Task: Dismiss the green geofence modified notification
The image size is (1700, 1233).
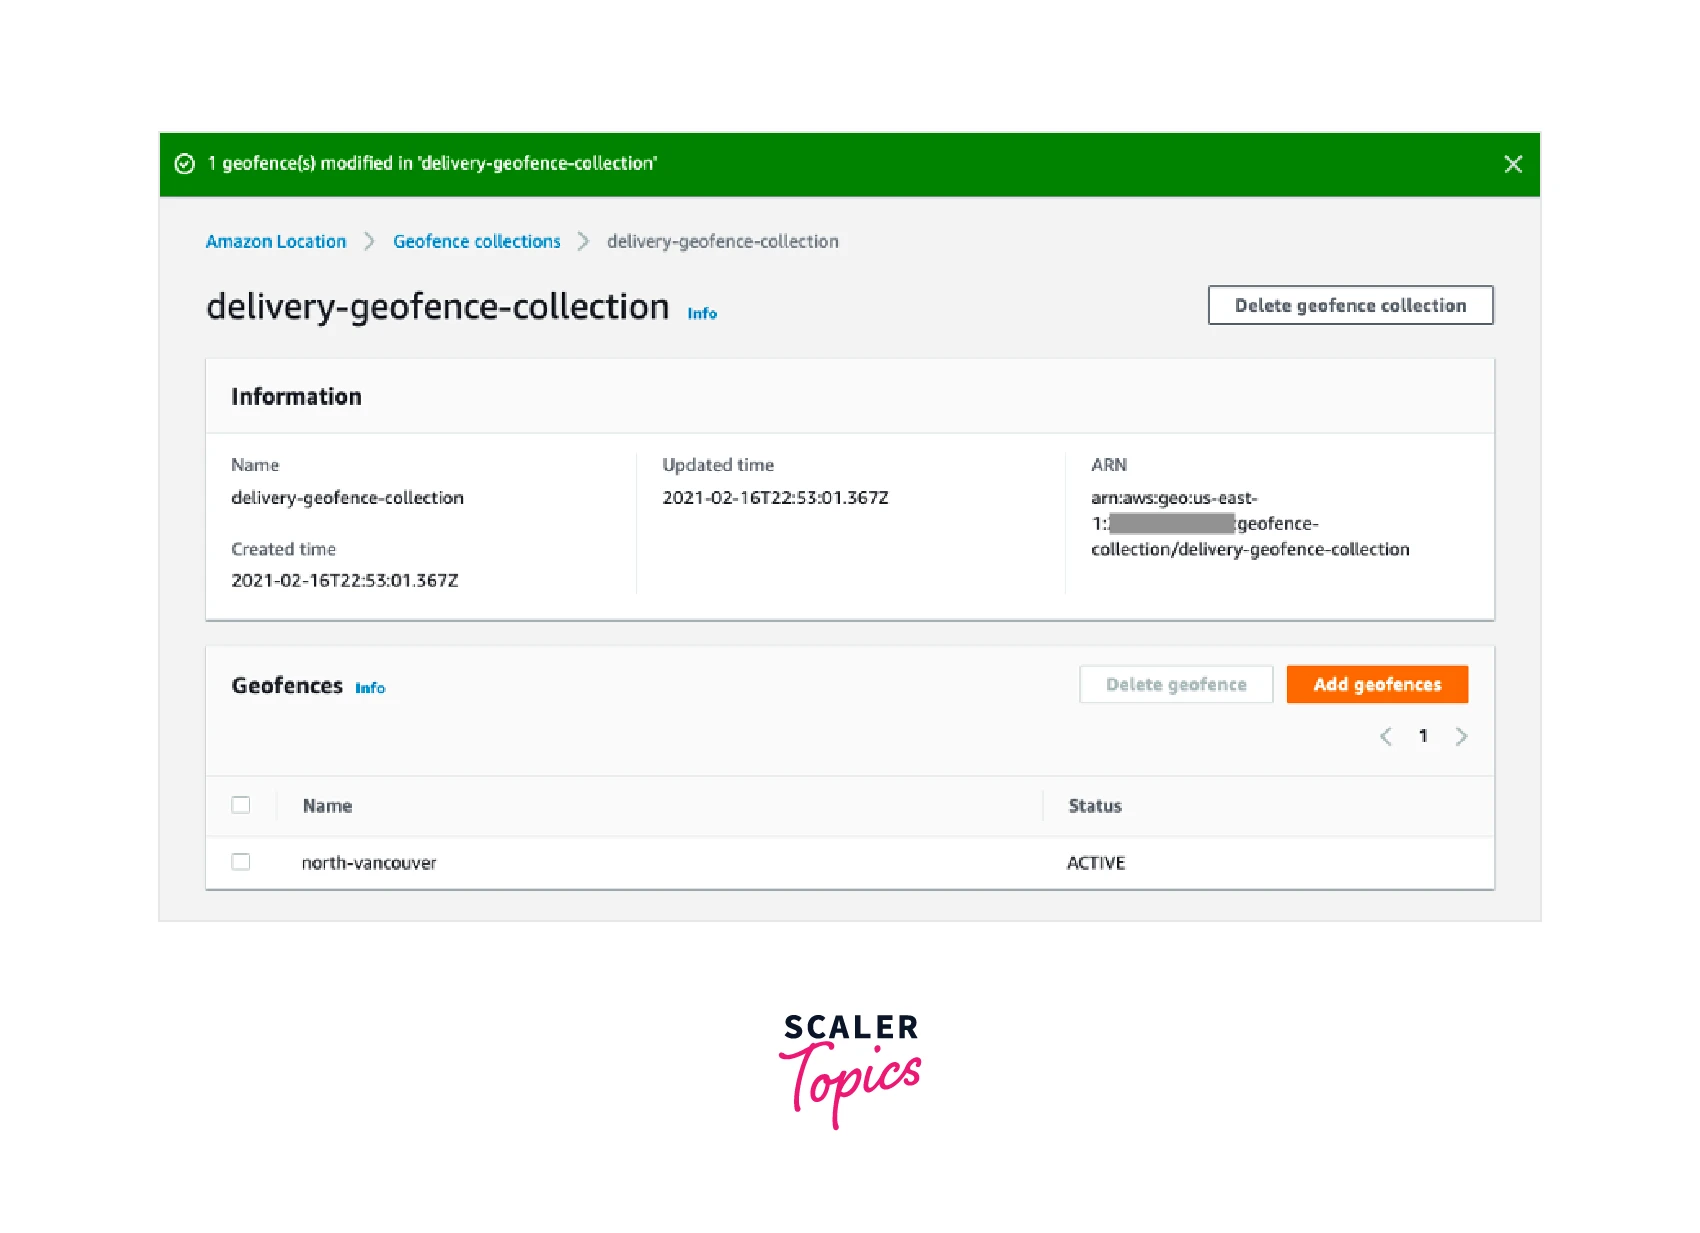Action: pyautogui.click(x=1512, y=164)
